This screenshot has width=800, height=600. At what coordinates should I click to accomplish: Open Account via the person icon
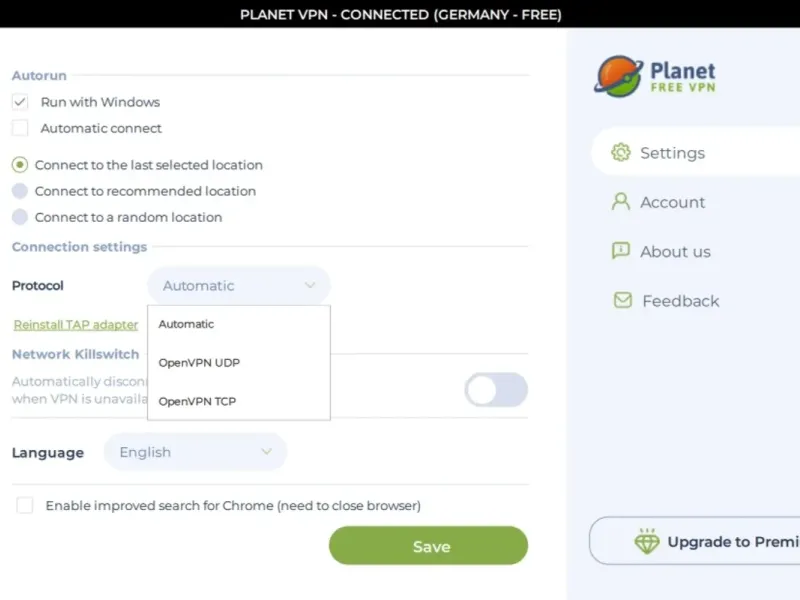[620, 202]
